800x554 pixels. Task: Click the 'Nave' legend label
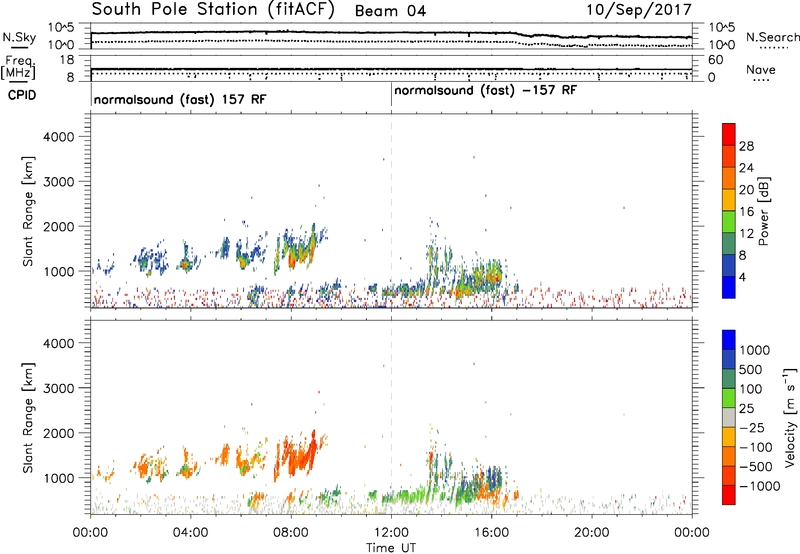click(761, 69)
